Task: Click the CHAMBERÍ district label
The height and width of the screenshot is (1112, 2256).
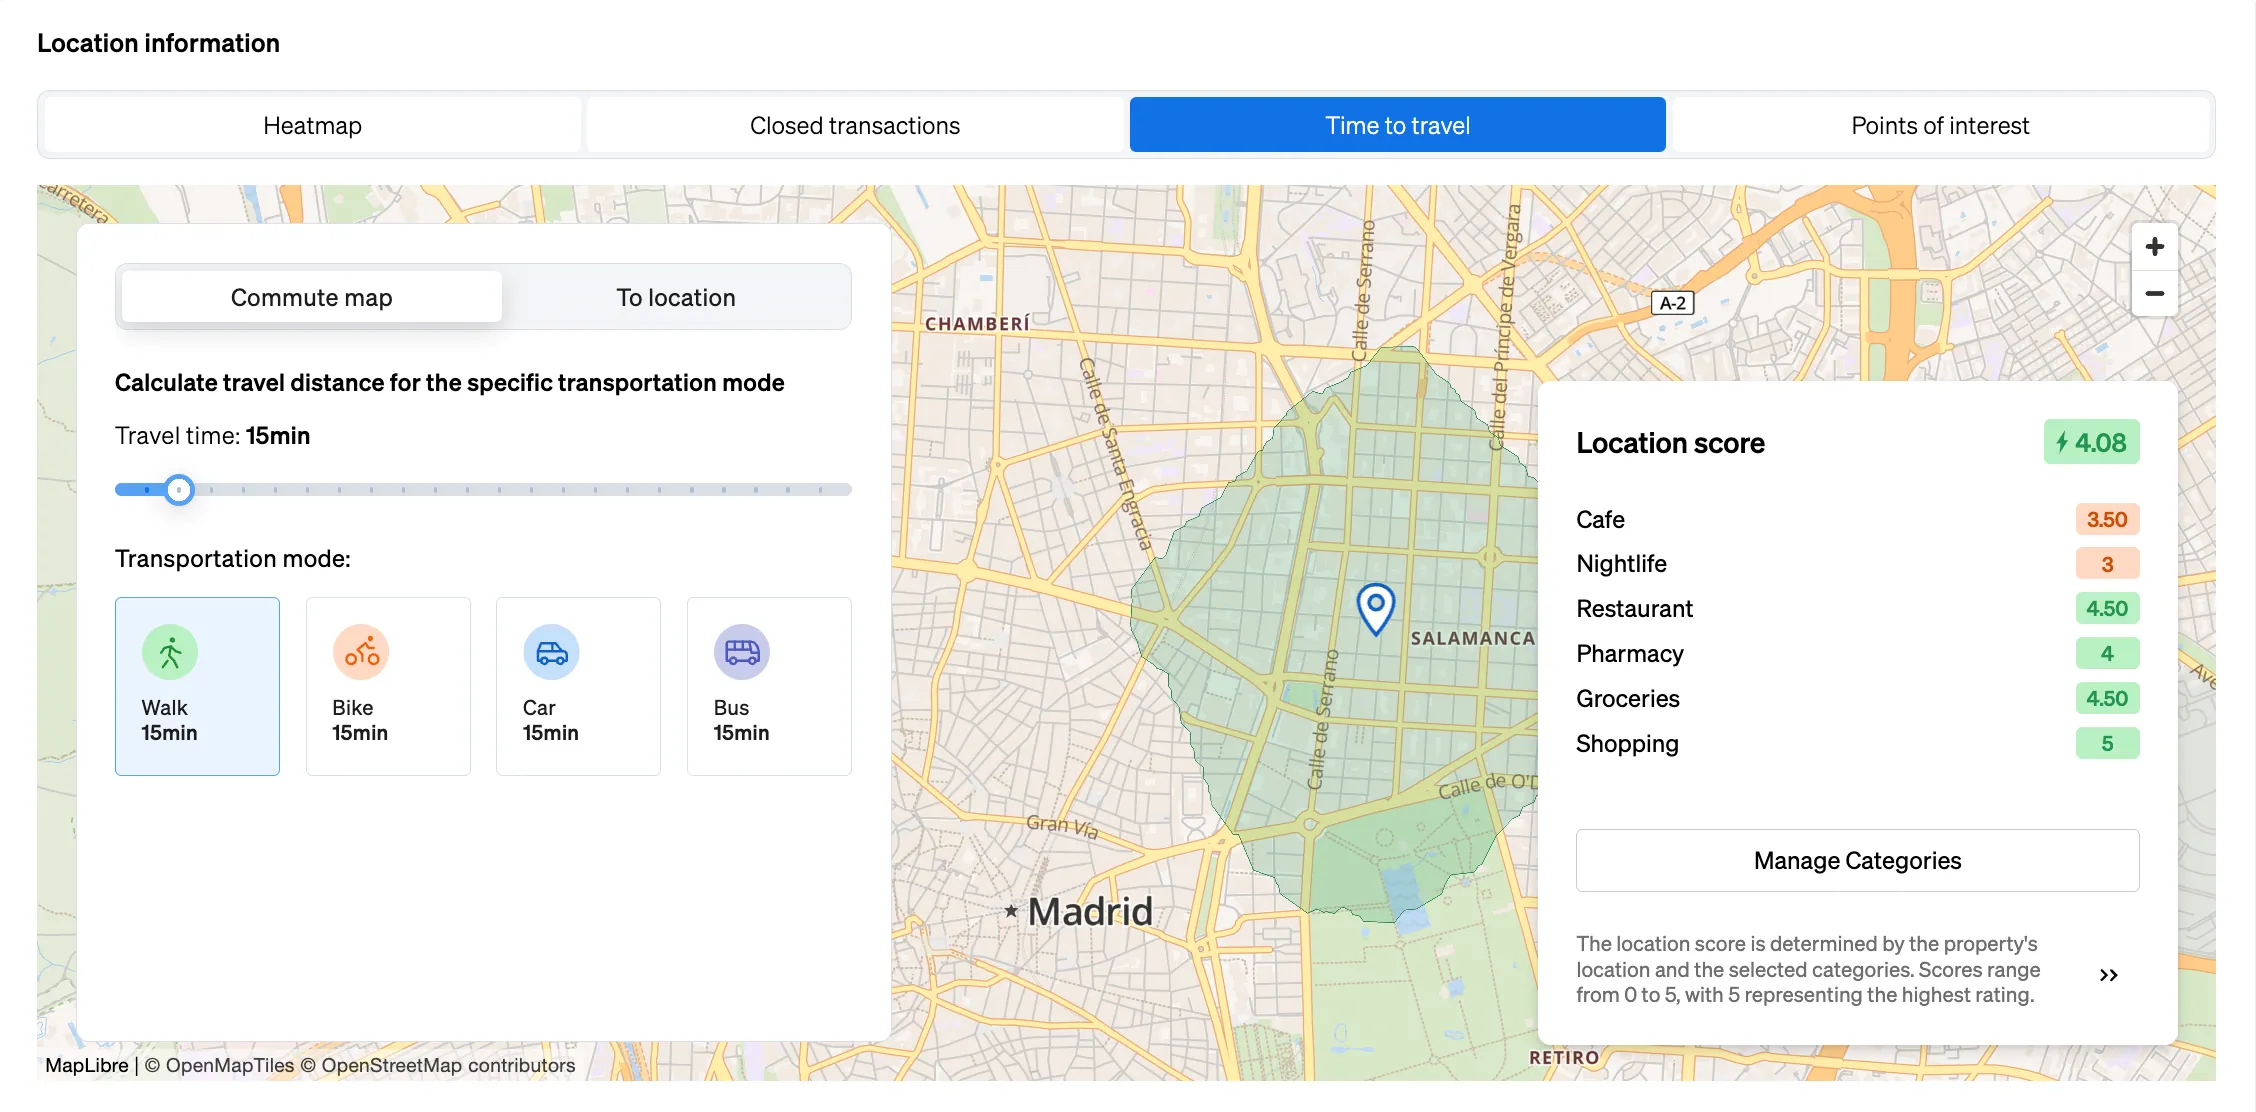Action: pos(977,324)
